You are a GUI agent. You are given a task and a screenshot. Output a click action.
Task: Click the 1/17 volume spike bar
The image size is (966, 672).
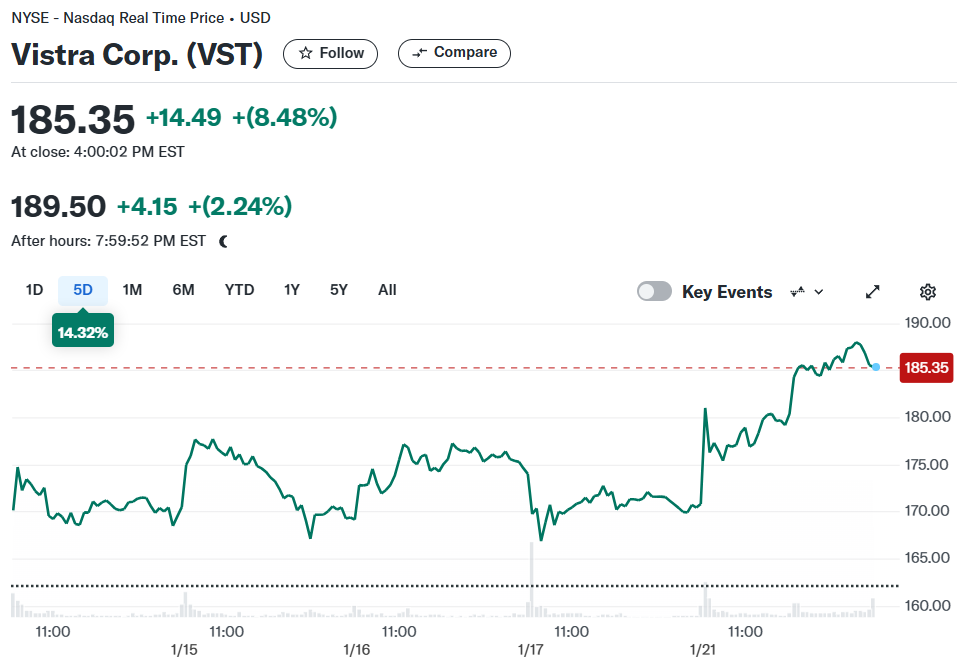[x=532, y=580]
